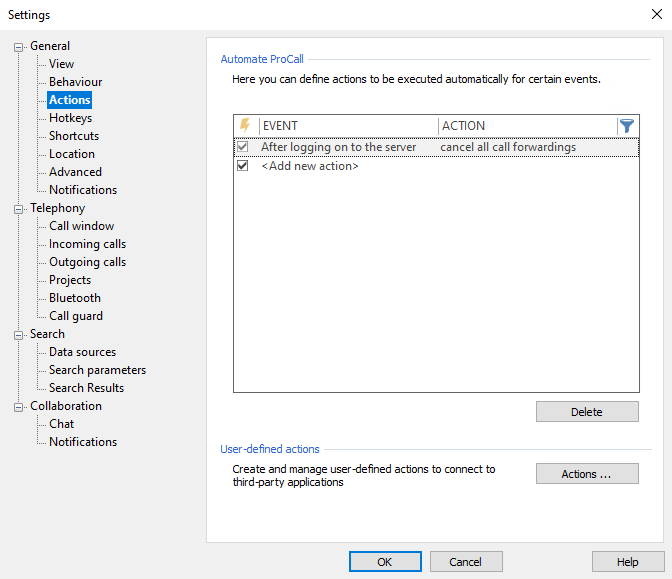Collapse the Collaboration tree section

click(19, 406)
